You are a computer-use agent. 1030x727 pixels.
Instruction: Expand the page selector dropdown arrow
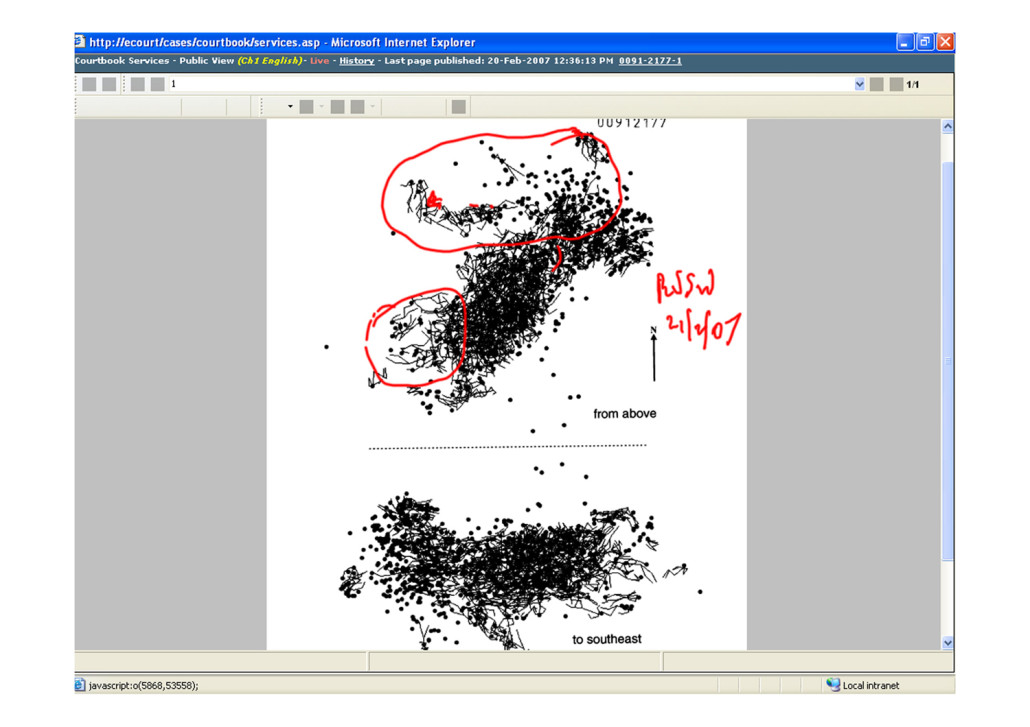[x=859, y=84]
